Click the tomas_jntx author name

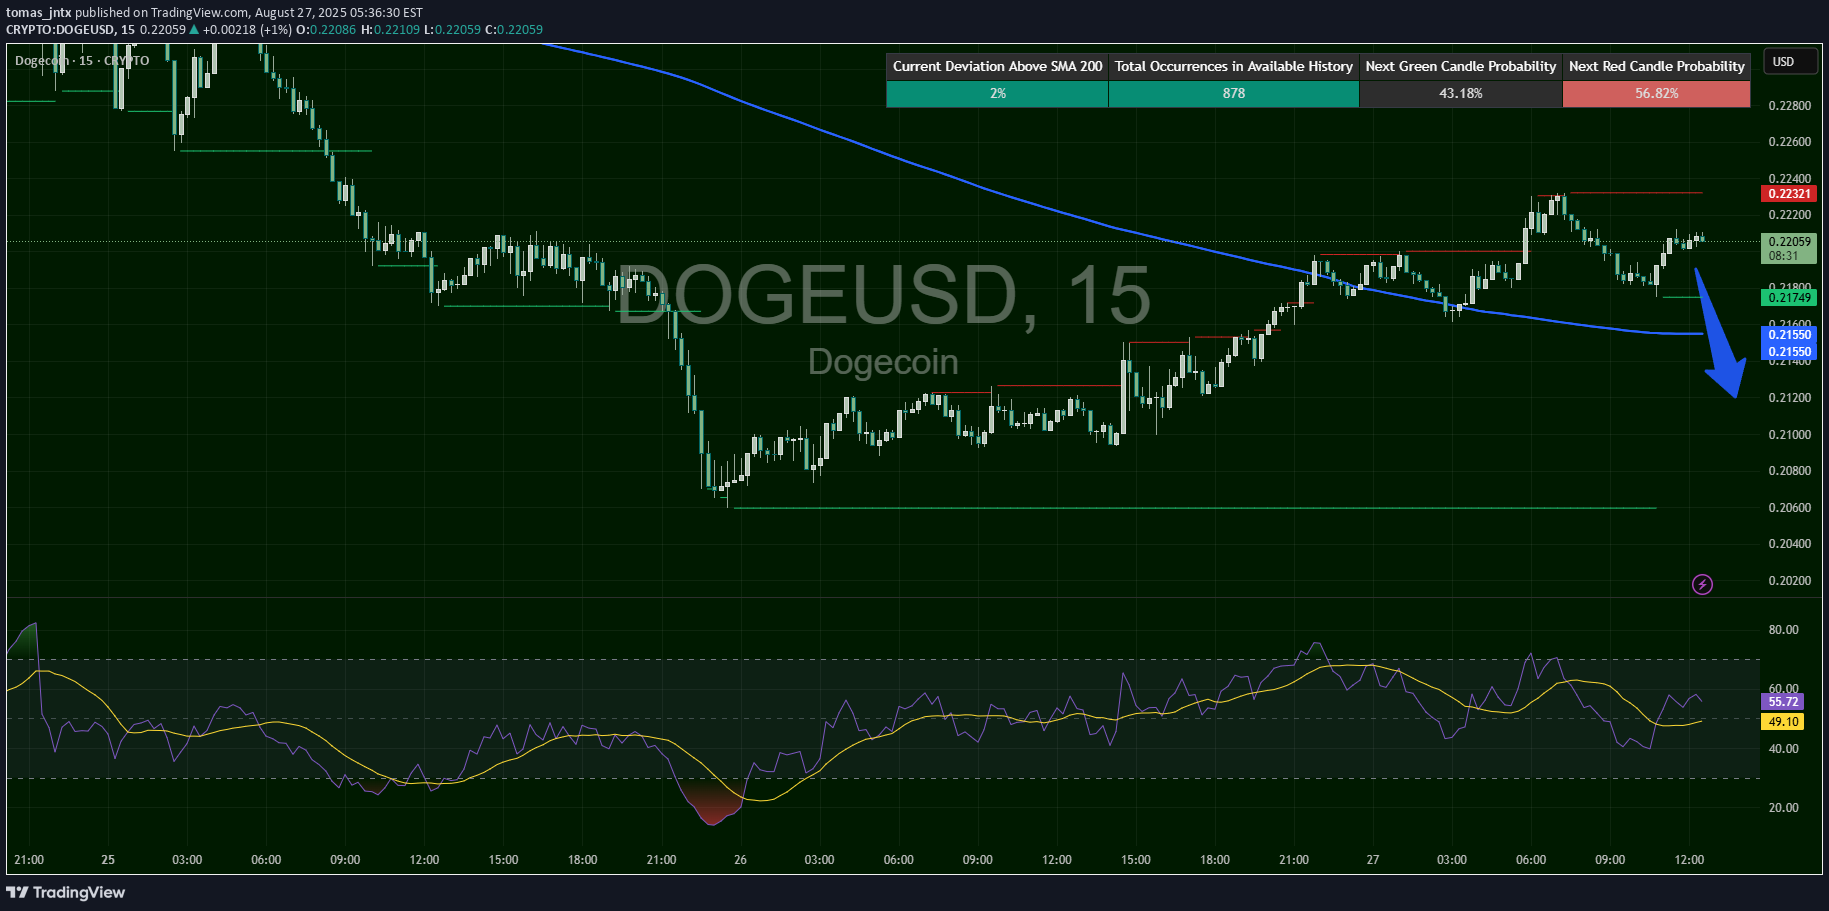tap(38, 13)
